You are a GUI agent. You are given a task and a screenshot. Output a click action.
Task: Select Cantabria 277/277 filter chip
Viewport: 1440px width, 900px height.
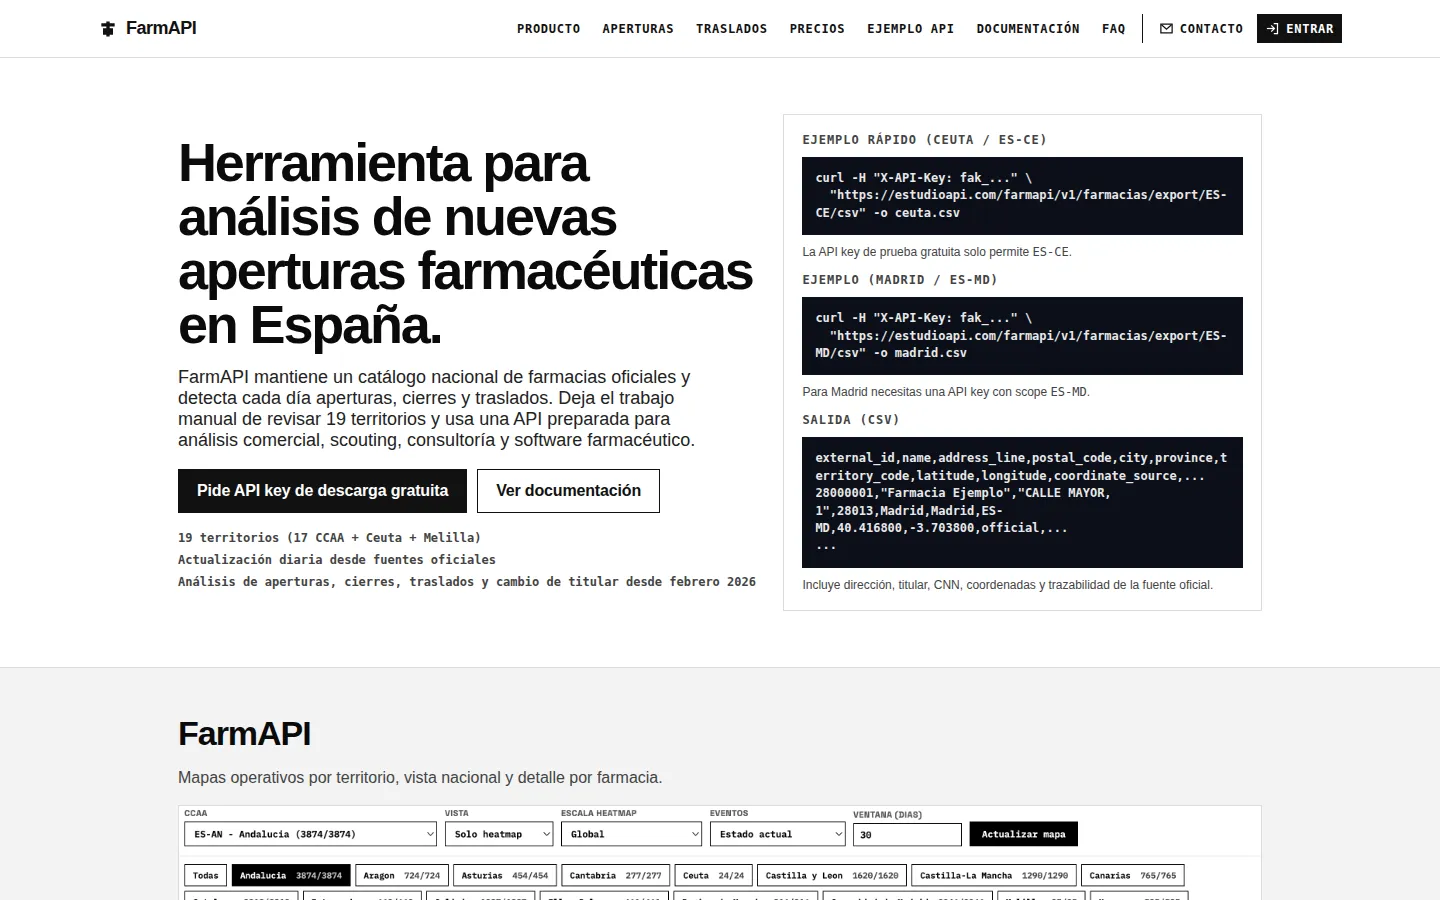coord(615,875)
